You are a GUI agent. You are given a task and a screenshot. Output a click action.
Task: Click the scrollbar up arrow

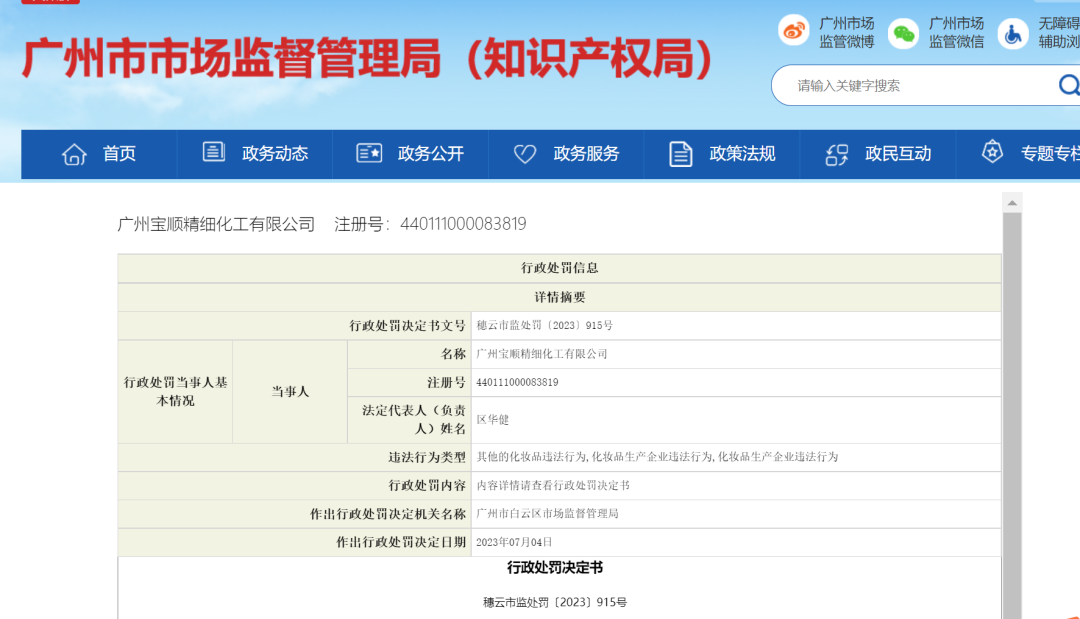1012,202
